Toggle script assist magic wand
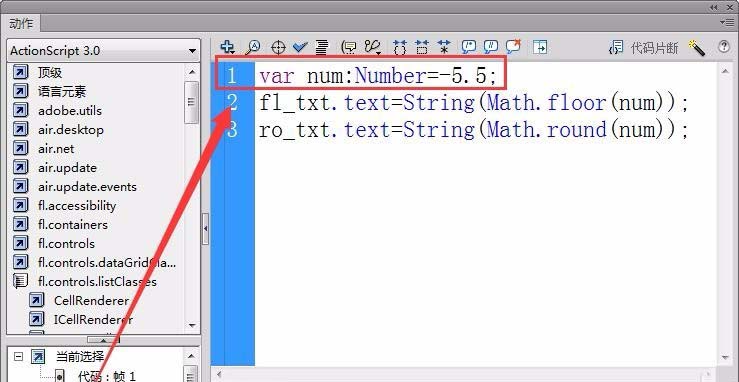This screenshot has width=739, height=382. pyautogui.click(x=696, y=47)
